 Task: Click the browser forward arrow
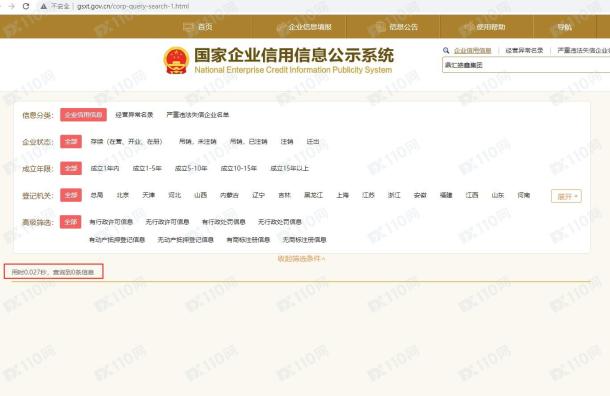(x=11, y=6)
